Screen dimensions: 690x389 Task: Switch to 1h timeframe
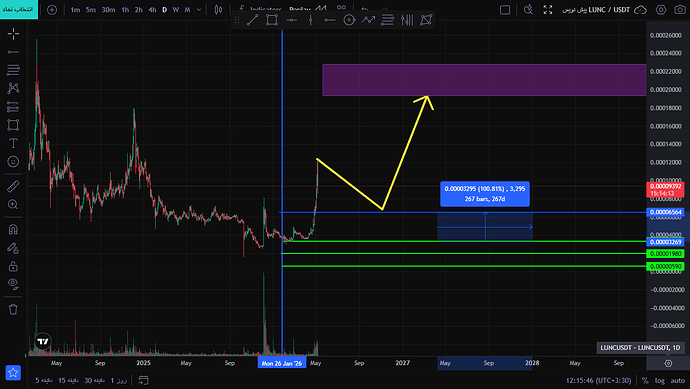tap(125, 10)
